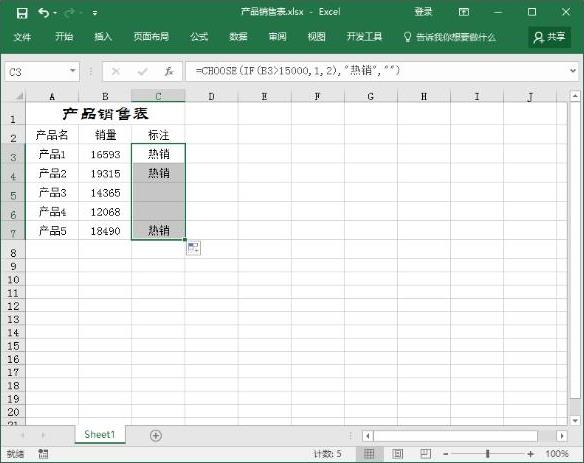
Task: Click the zoom slider handle
Action: click(487, 454)
